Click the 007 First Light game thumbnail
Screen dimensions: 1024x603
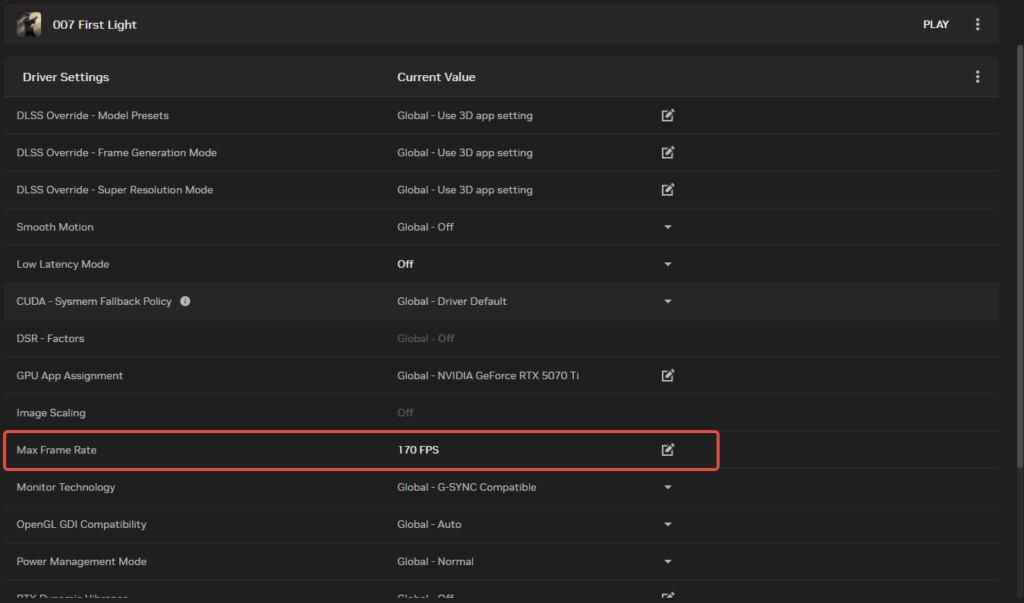click(x=29, y=24)
